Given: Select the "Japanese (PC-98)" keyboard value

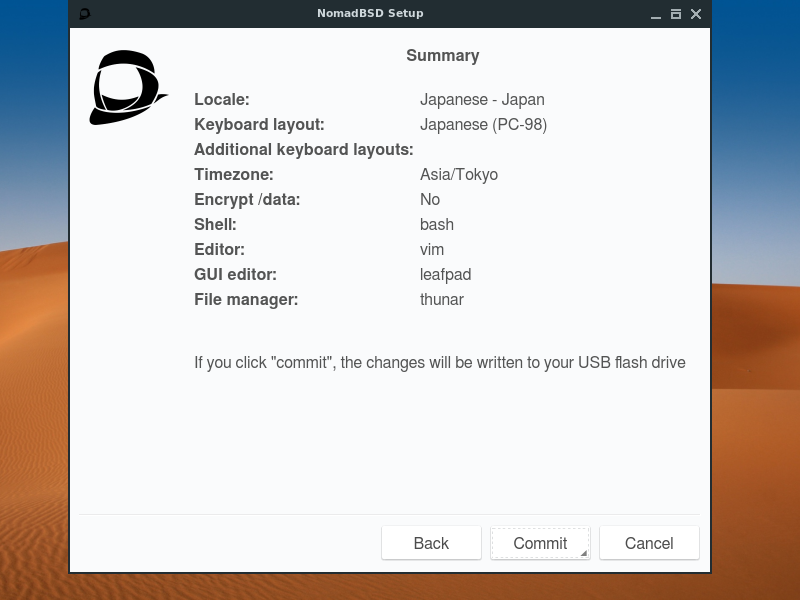Looking at the screenshot, I should [484, 124].
